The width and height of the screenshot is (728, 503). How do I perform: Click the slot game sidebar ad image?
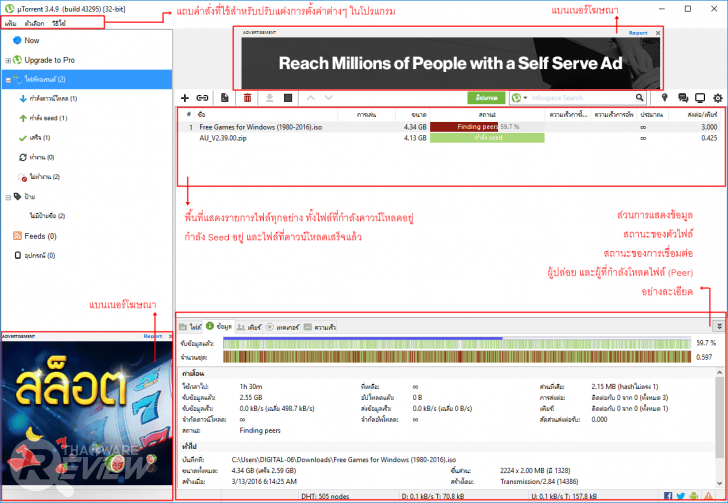coord(86,413)
